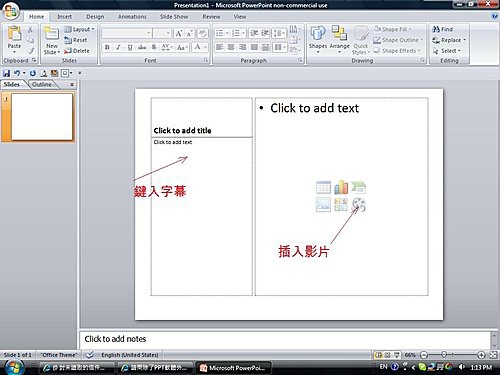Click the Increase Indent icon

[265, 33]
